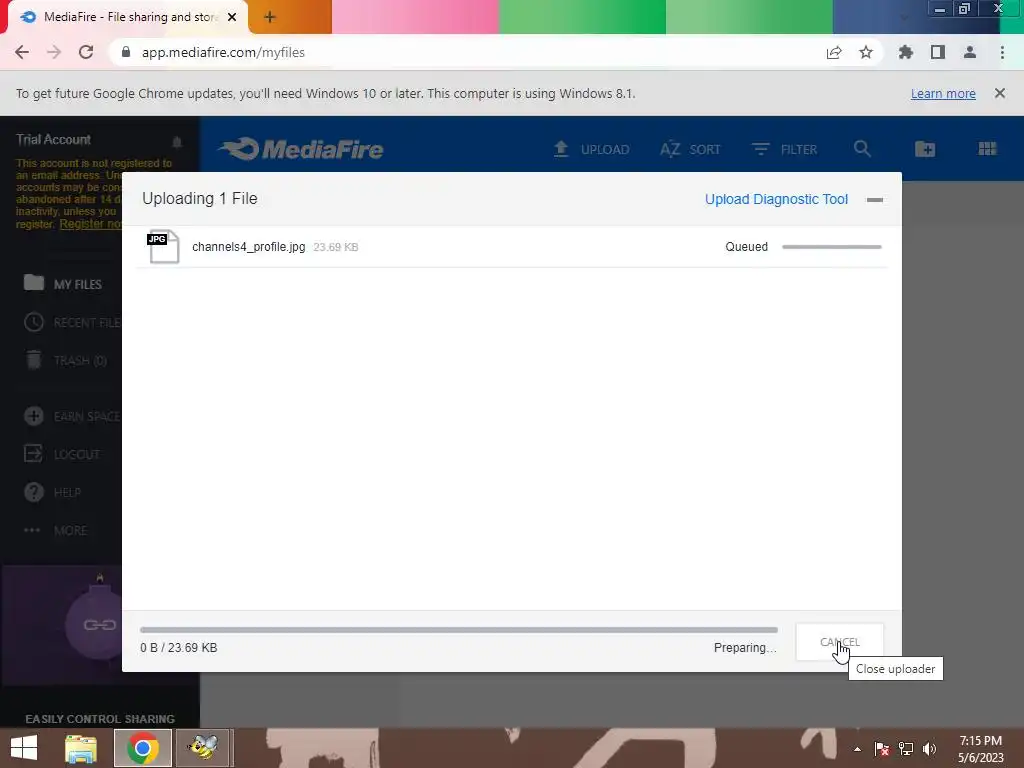Open Chrome extensions puzzle icon
This screenshot has height=768, width=1024.
coord(905,52)
